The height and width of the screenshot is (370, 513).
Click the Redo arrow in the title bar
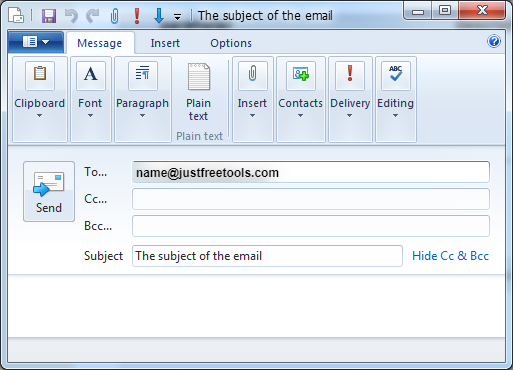pyautogui.click(x=93, y=16)
